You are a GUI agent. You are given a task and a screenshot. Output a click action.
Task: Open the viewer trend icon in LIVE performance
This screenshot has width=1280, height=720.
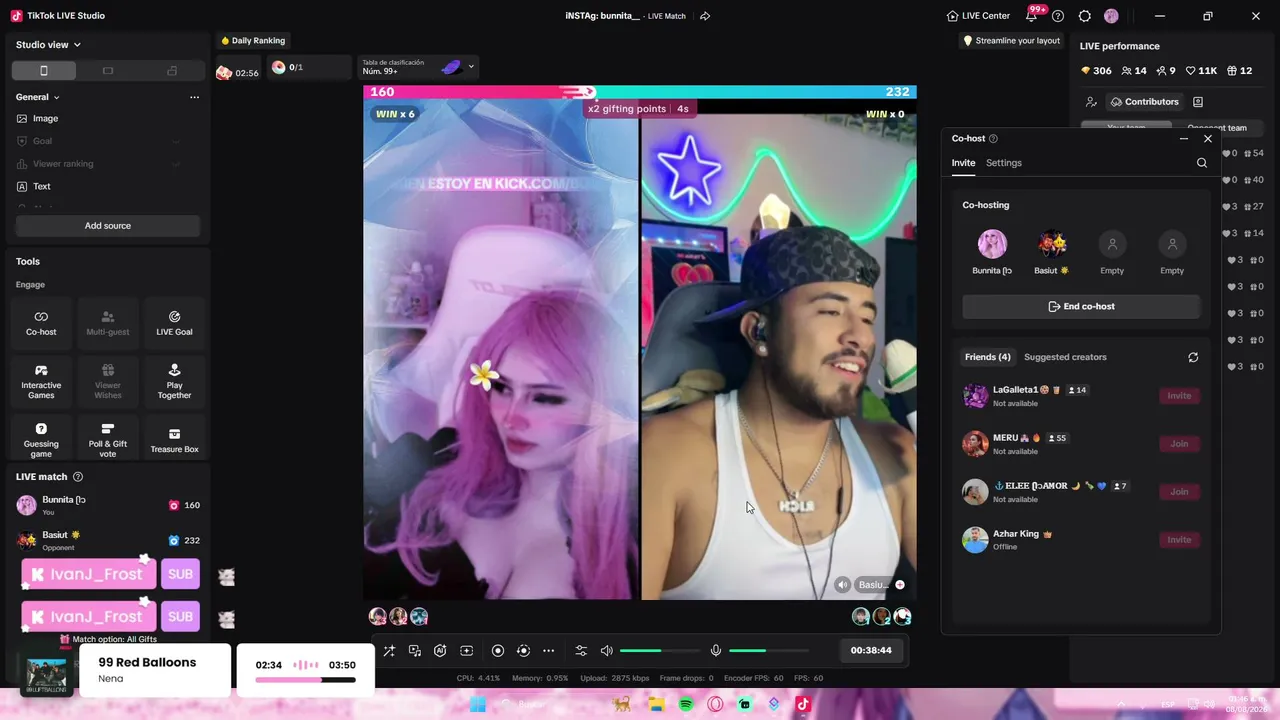(1091, 102)
